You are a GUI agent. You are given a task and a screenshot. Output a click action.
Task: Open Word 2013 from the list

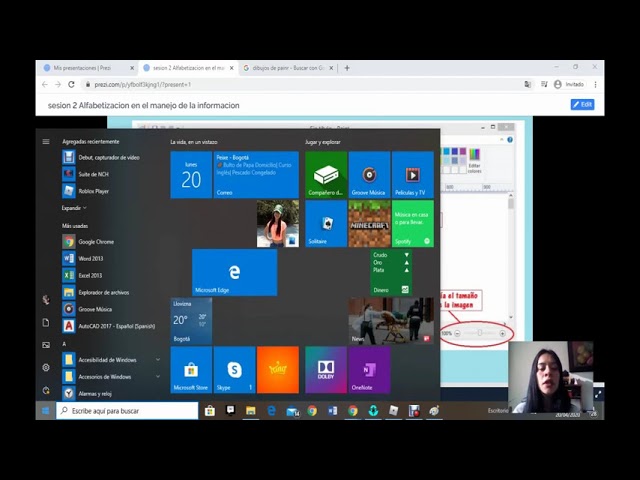point(83,258)
